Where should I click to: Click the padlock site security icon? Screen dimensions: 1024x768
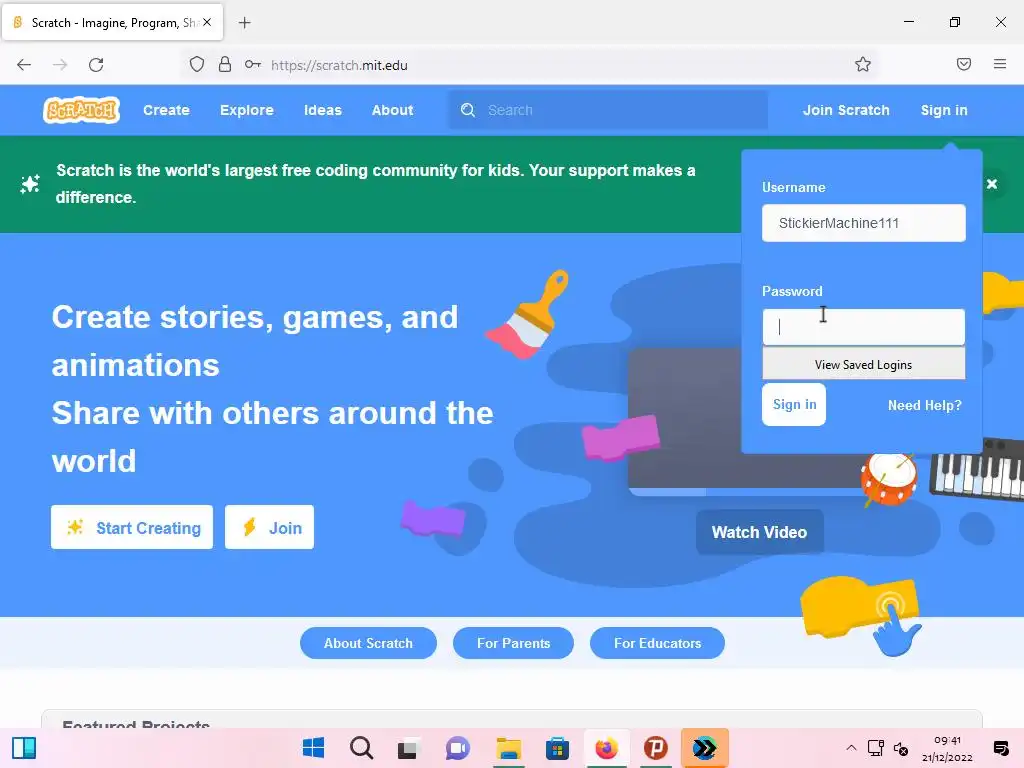[x=225, y=65]
